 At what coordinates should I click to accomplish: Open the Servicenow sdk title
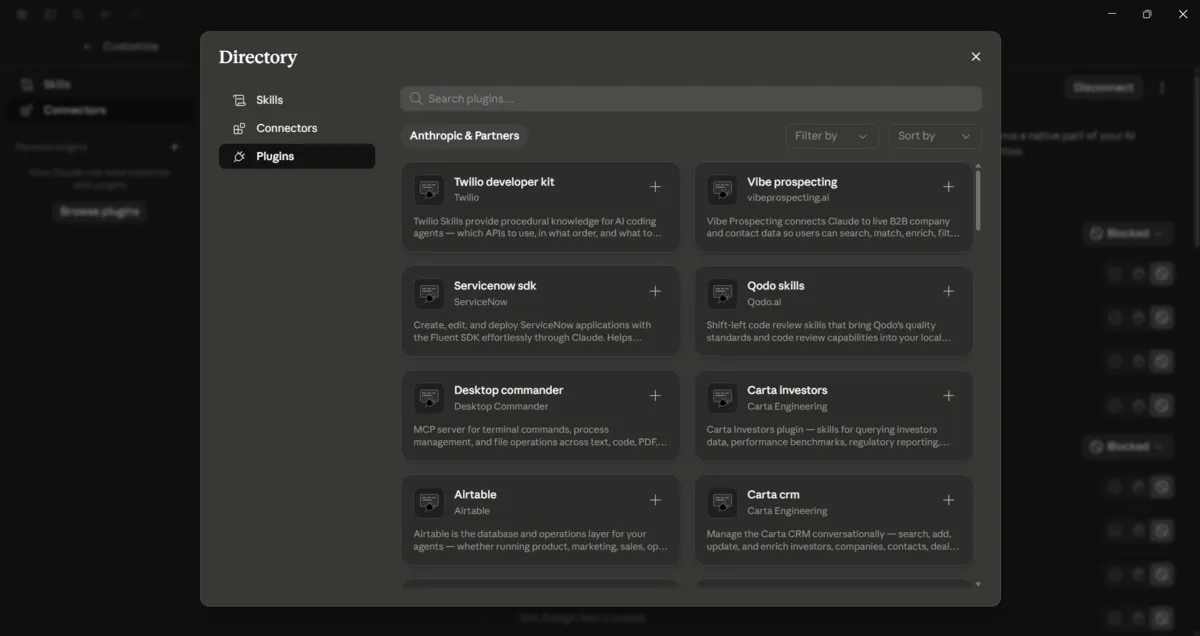495,286
